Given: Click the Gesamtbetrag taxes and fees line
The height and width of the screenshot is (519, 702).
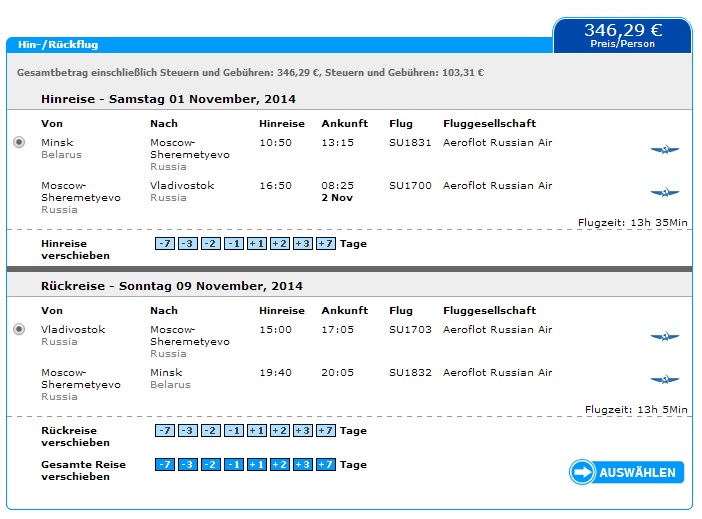Looking at the screenshot, I should pyautogui.click(x=250, y=73).
